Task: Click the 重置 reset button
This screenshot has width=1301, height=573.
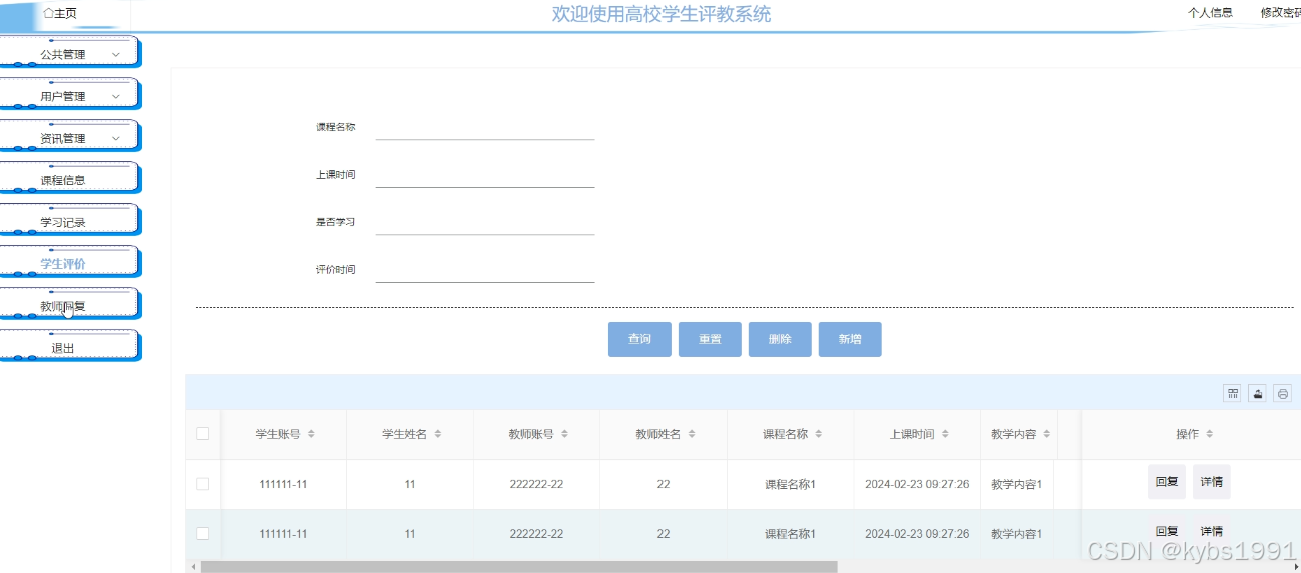Action: (x=710, y=339)
